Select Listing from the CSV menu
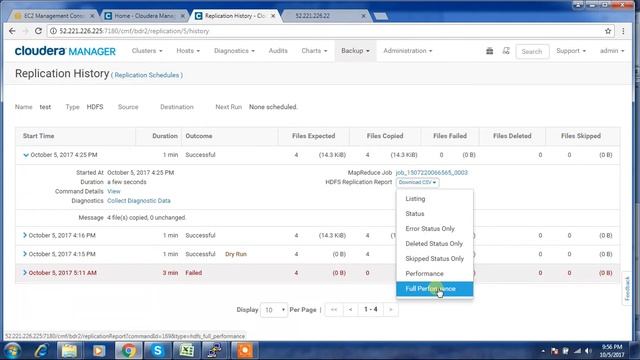The image size is (640, 360). click(x=435, y=199)
